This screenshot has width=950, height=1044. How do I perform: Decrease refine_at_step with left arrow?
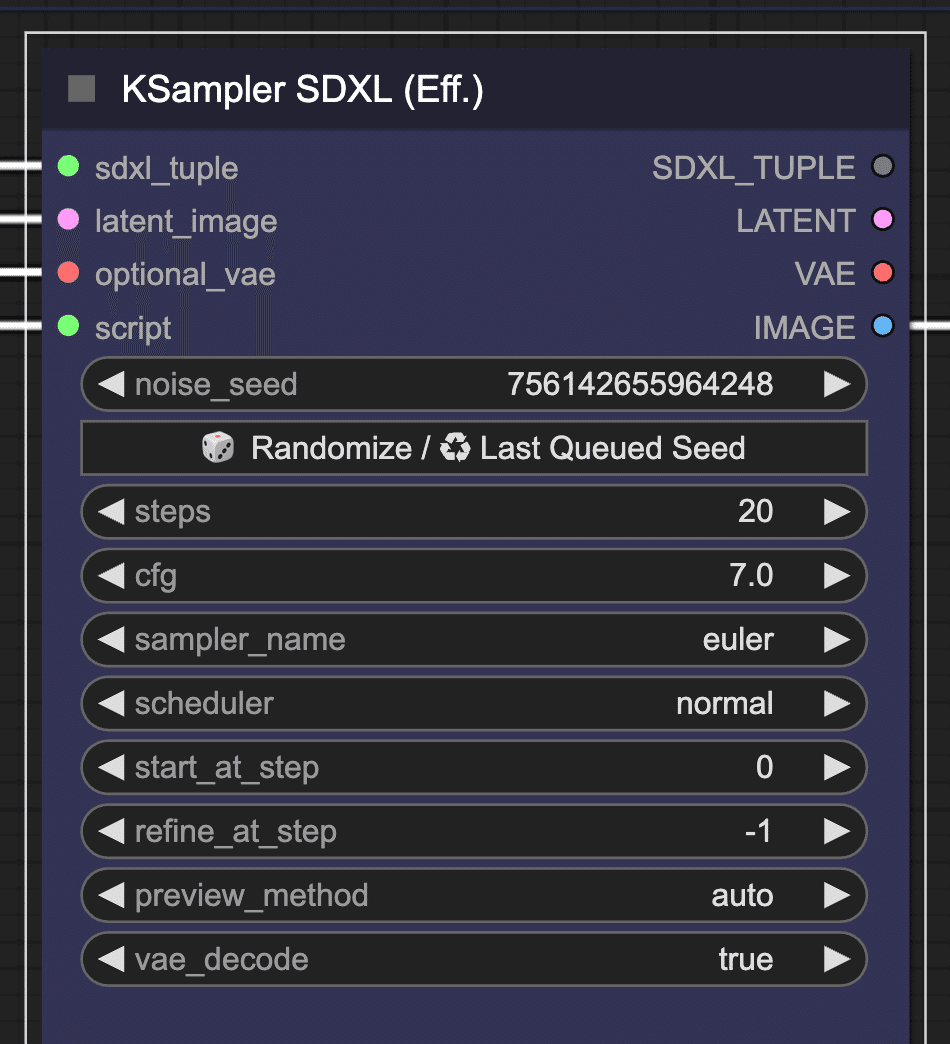pyautogui.click(x=111, y=832)
